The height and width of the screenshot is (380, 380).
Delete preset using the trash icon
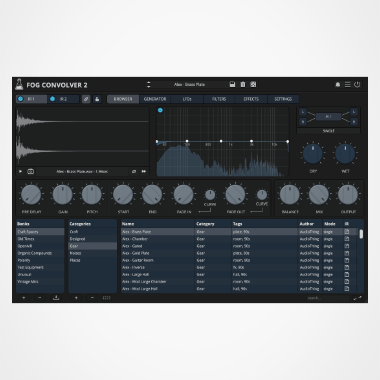pyautogui.click(x=243, y=84)
